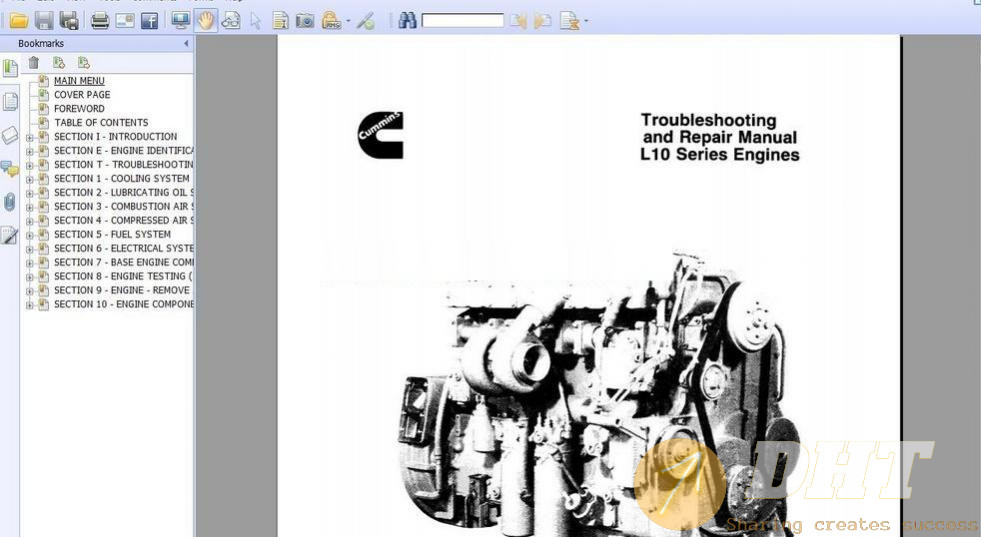Expand SECTION 6 - ELECTRICAL SYSTEM node
Image resolution: width=981 pixels, height=537 pixels.
(x=29, y=248)
